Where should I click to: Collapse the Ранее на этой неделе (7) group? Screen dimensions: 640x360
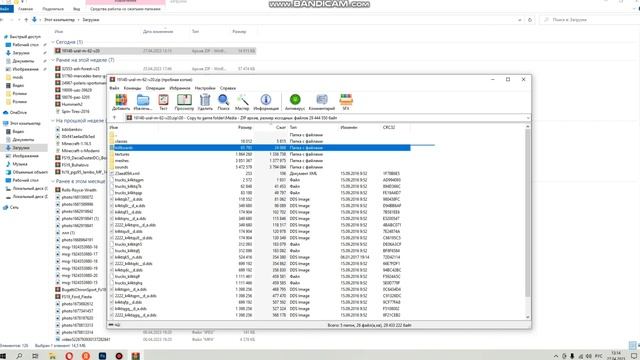pyautogui.click(x=53, y=60)
